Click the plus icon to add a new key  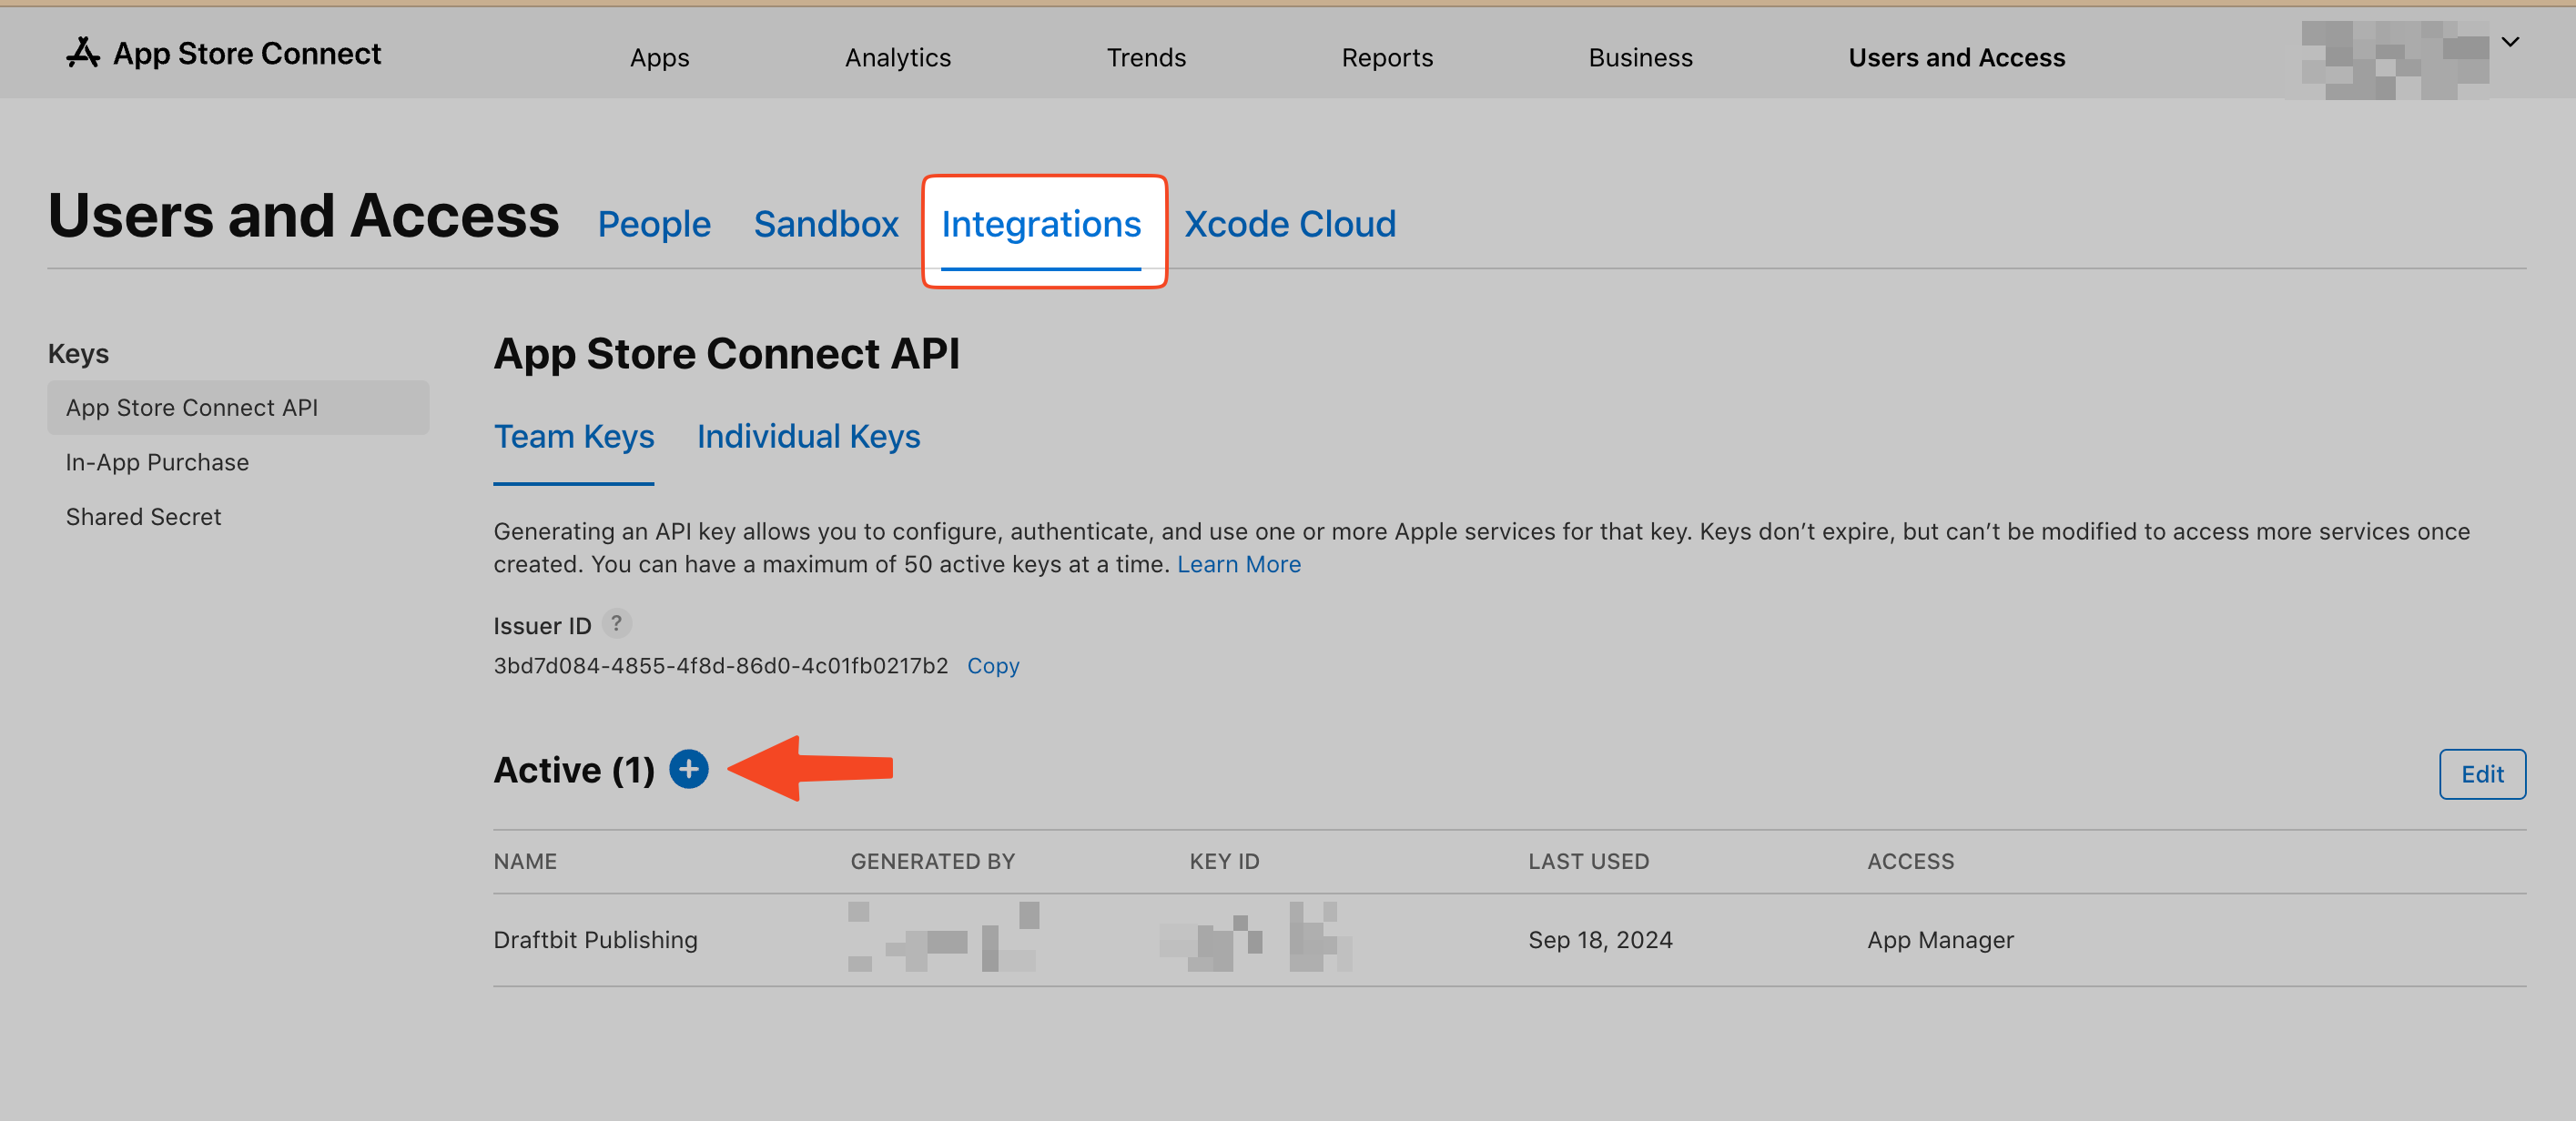[x=689, y=769]
